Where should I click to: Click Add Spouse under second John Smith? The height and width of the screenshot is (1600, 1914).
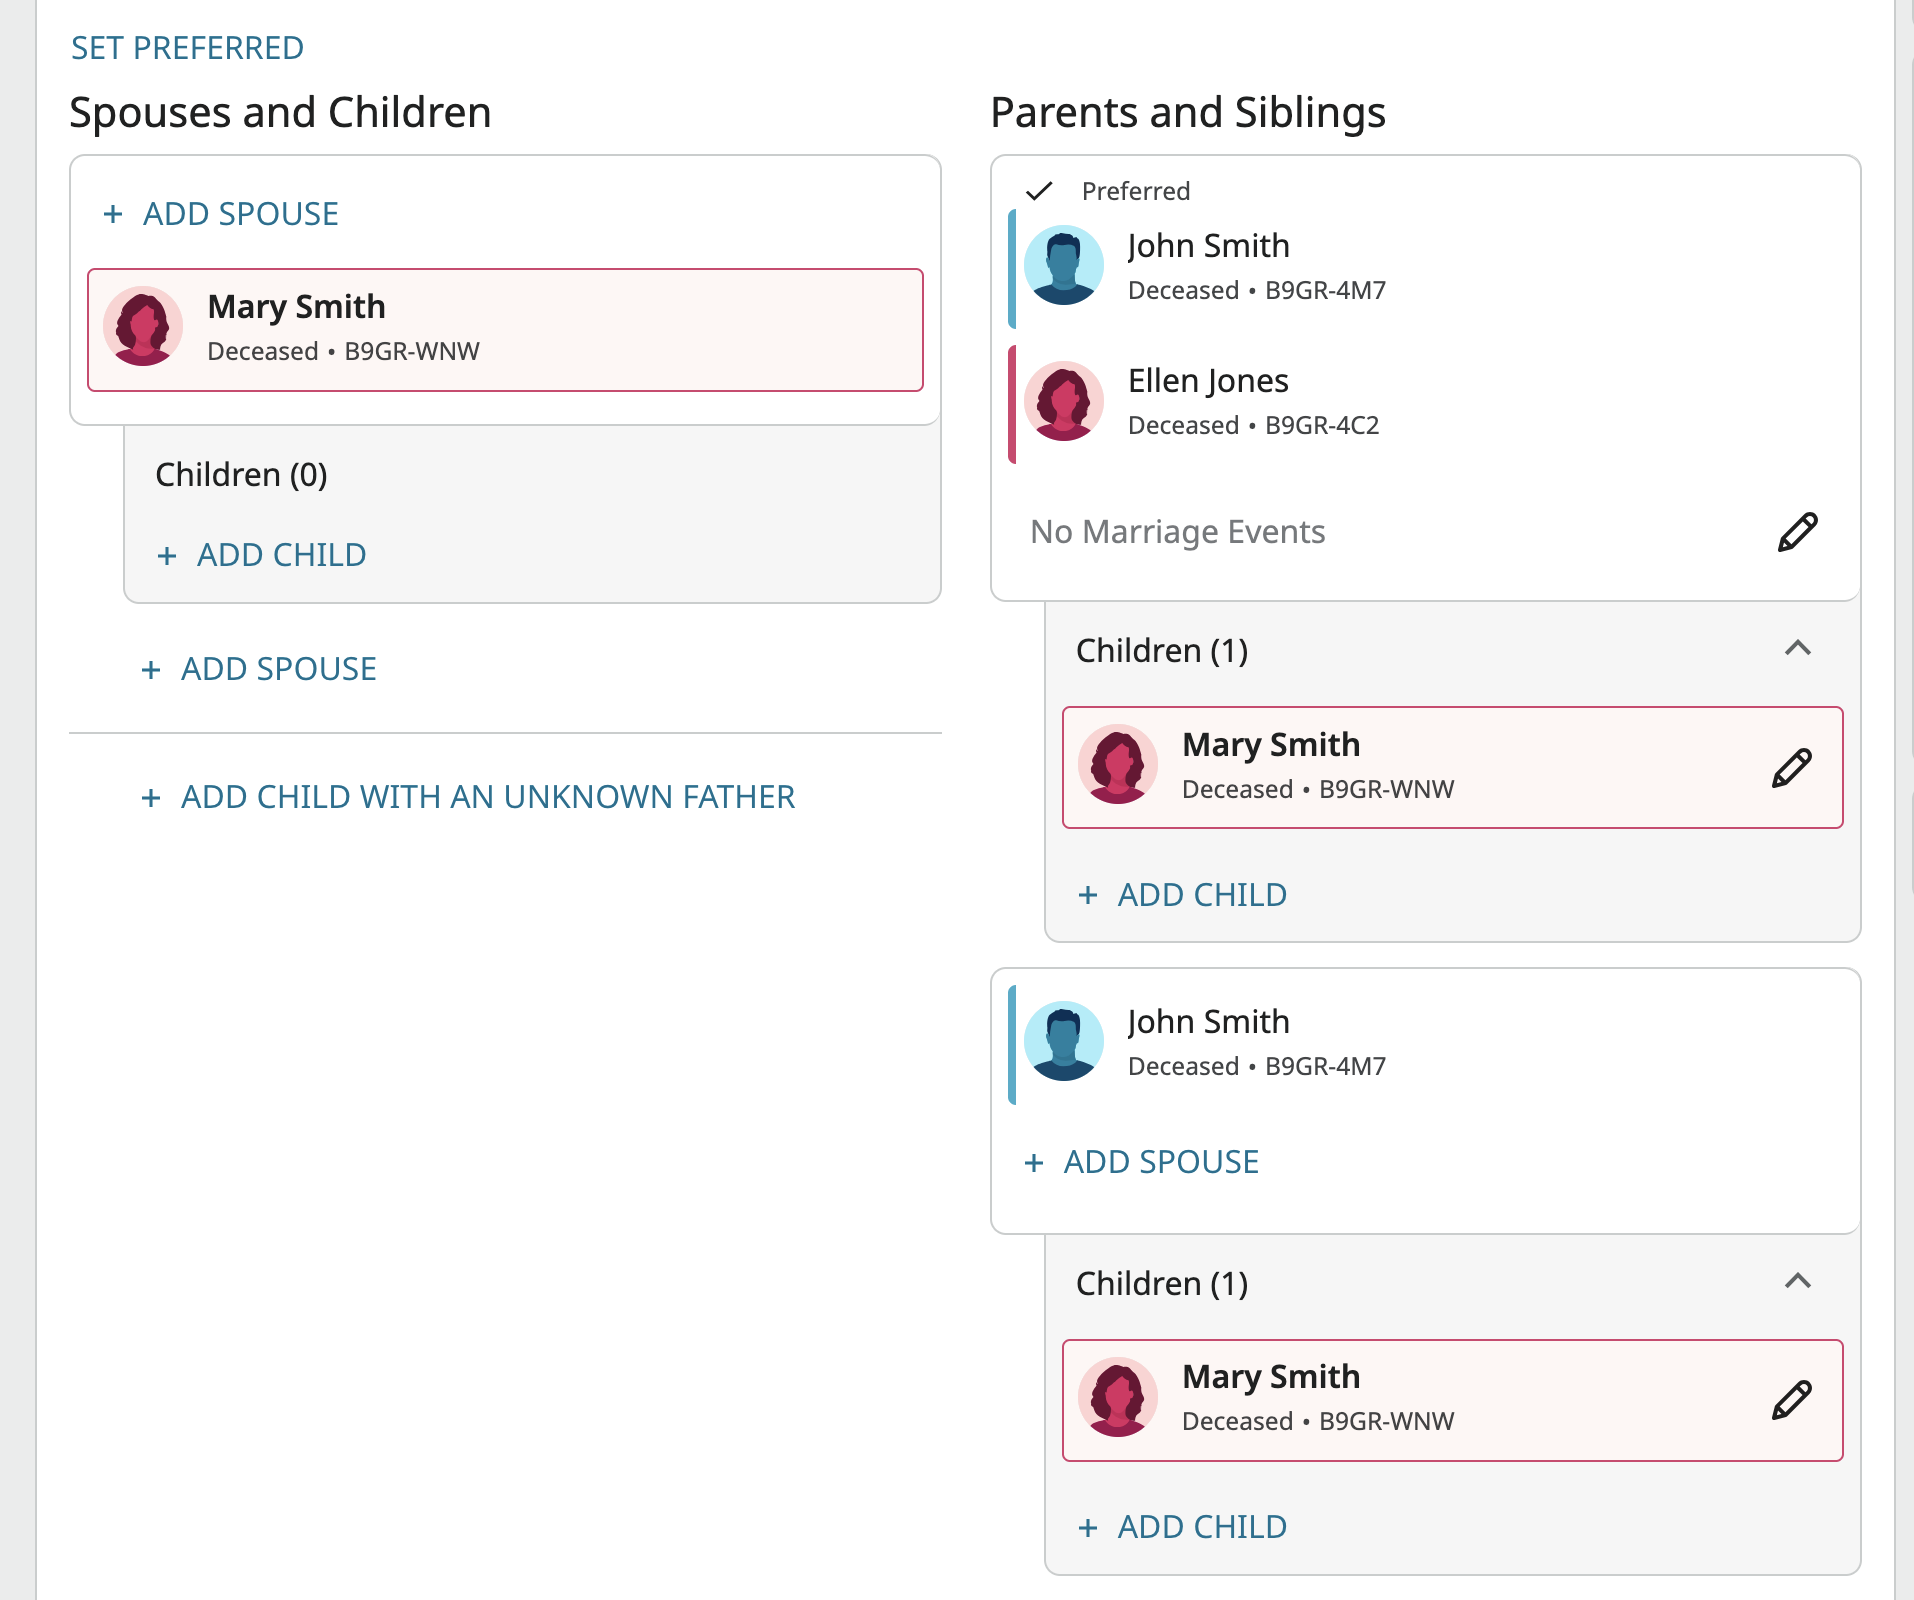(x=1160, y=1162)
